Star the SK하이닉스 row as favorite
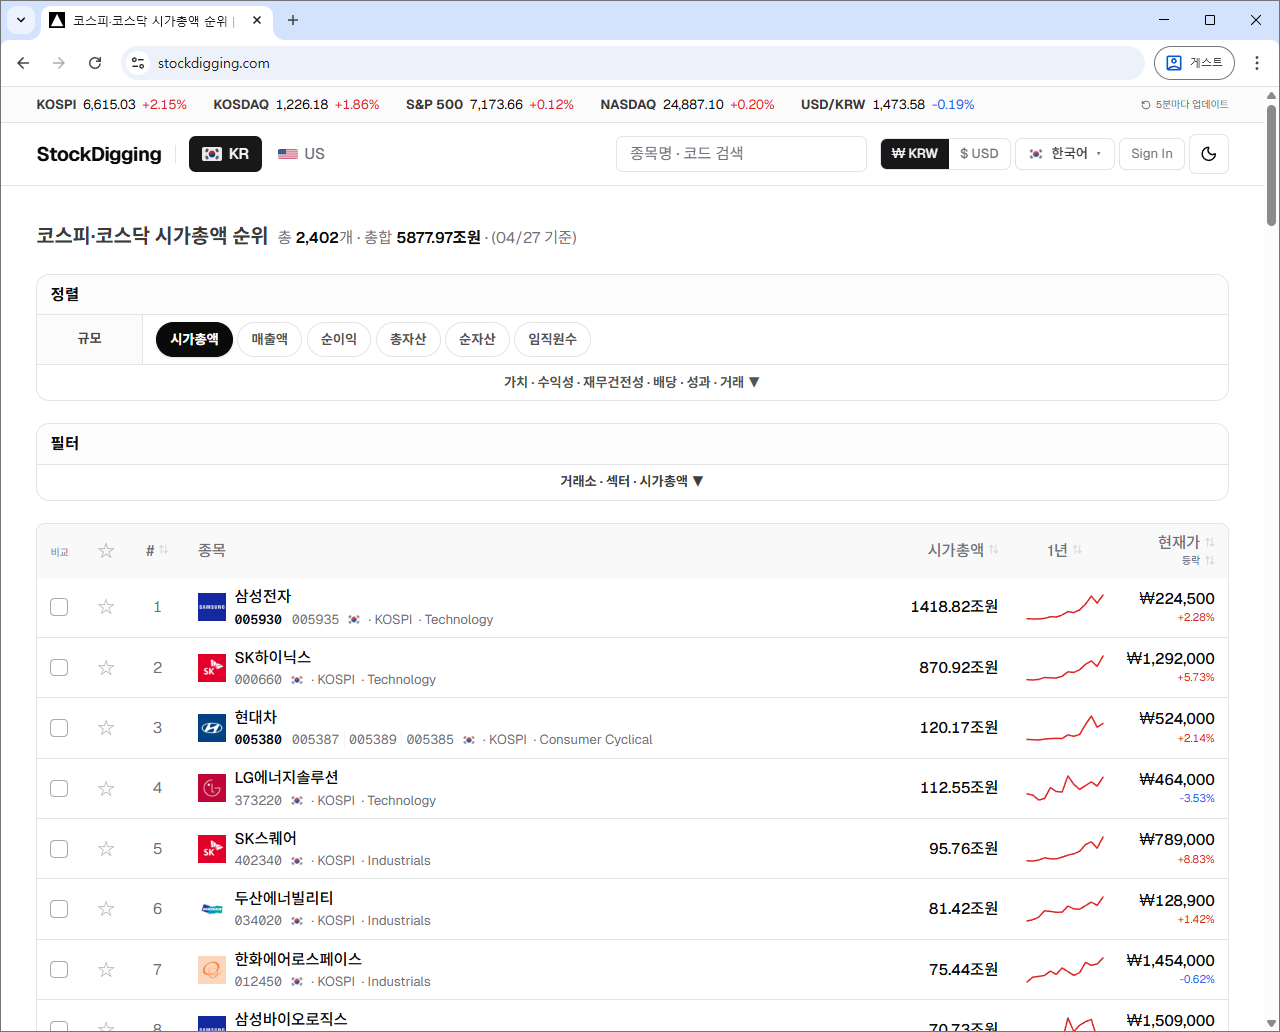Screen dimensions: 1280x1032 [106, 668]
